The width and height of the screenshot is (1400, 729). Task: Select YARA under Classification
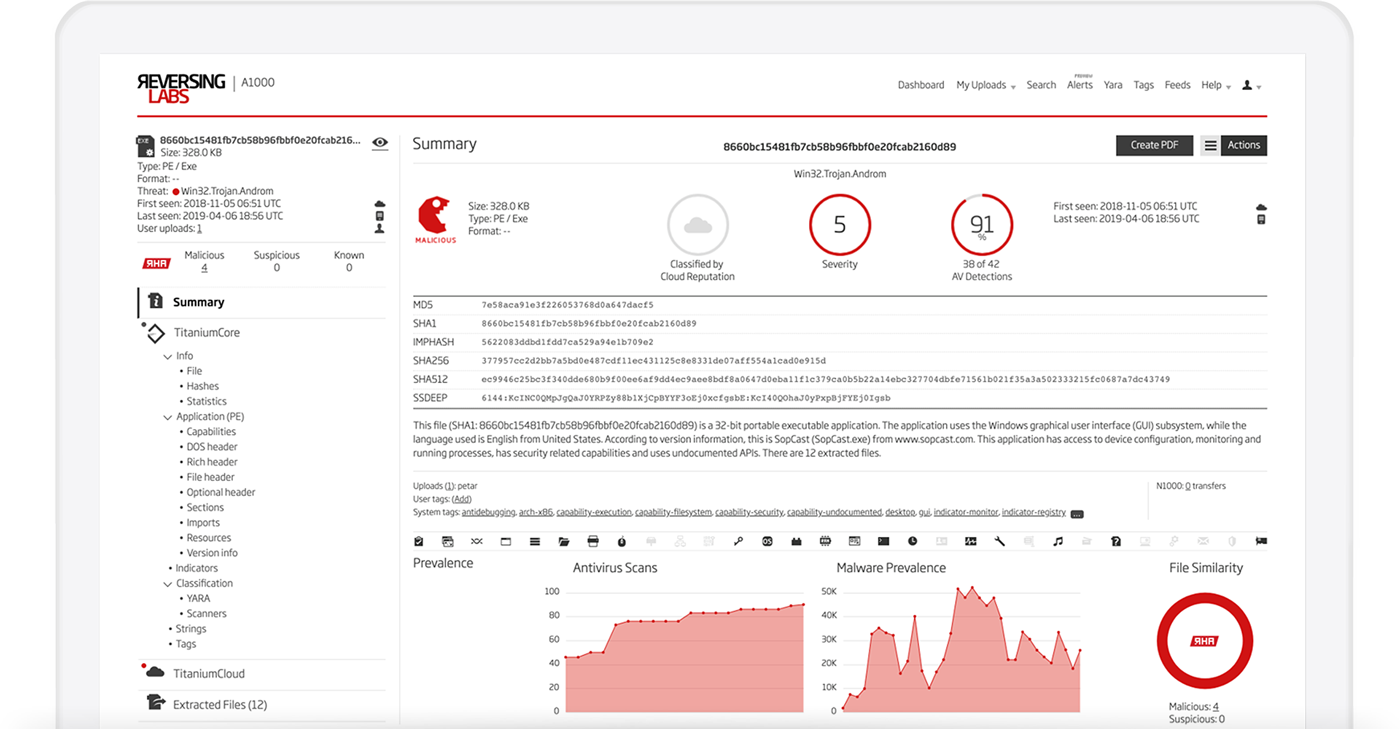click(198, 599)
